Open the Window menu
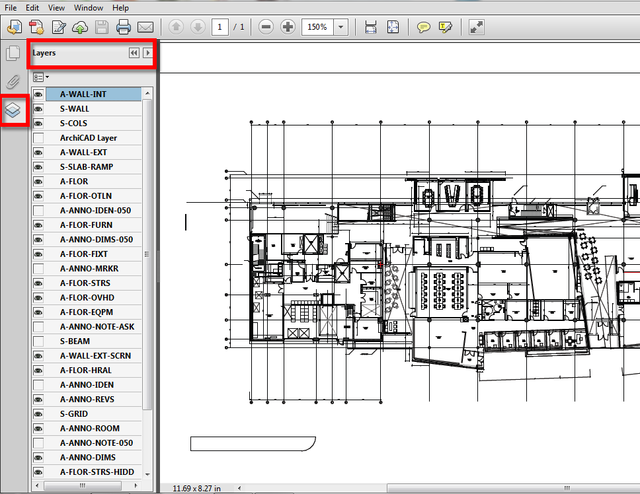This screenshot has height=494, width=640. [x=90, y=7]
